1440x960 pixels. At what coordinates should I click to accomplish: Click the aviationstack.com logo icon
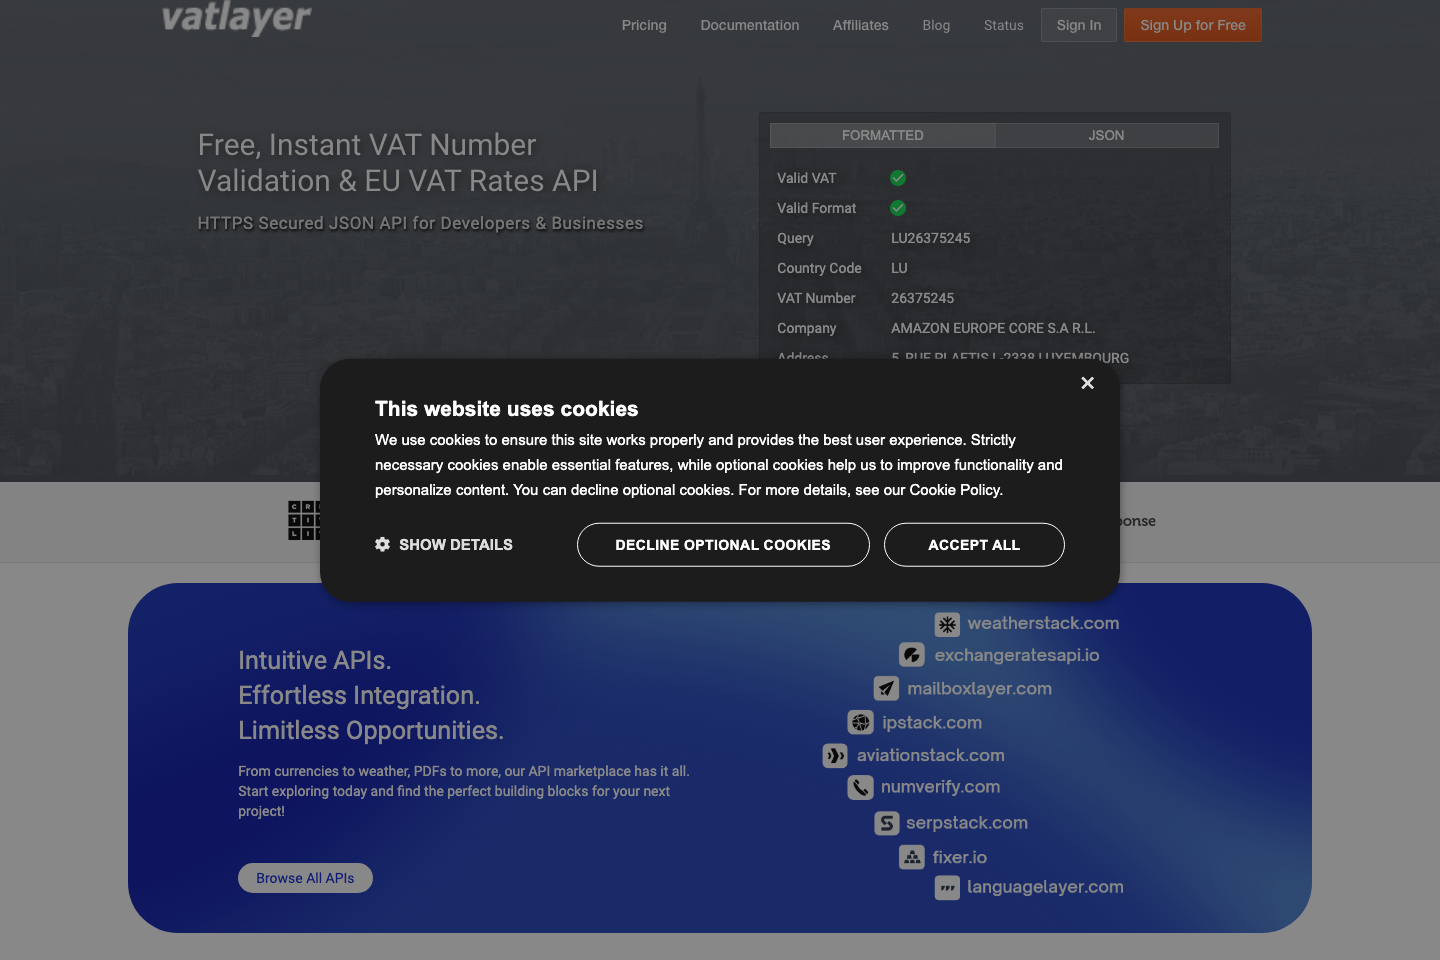pos(835,756)
